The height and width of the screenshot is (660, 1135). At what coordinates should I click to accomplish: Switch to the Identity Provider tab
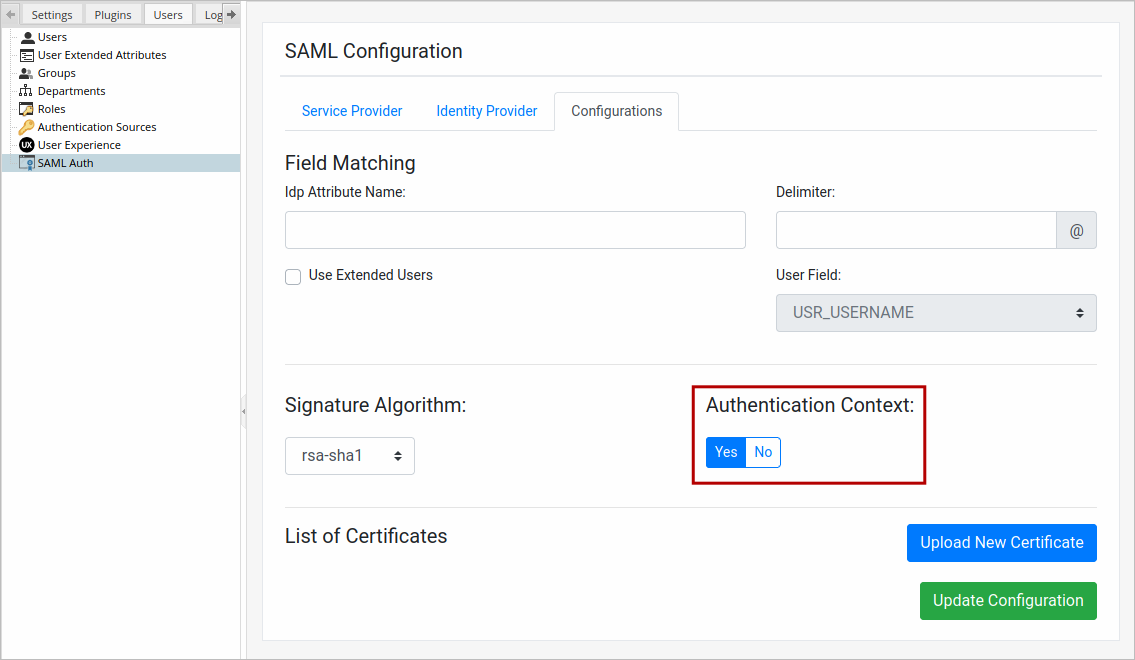[x=487, y=111]
